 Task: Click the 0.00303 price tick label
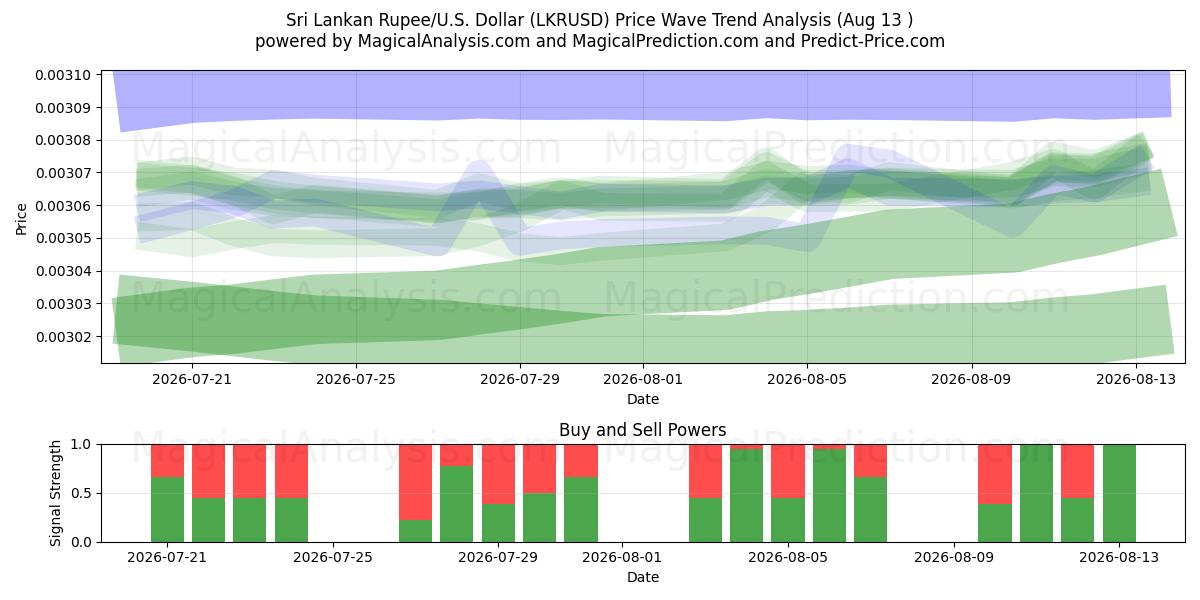click(64, 304)
